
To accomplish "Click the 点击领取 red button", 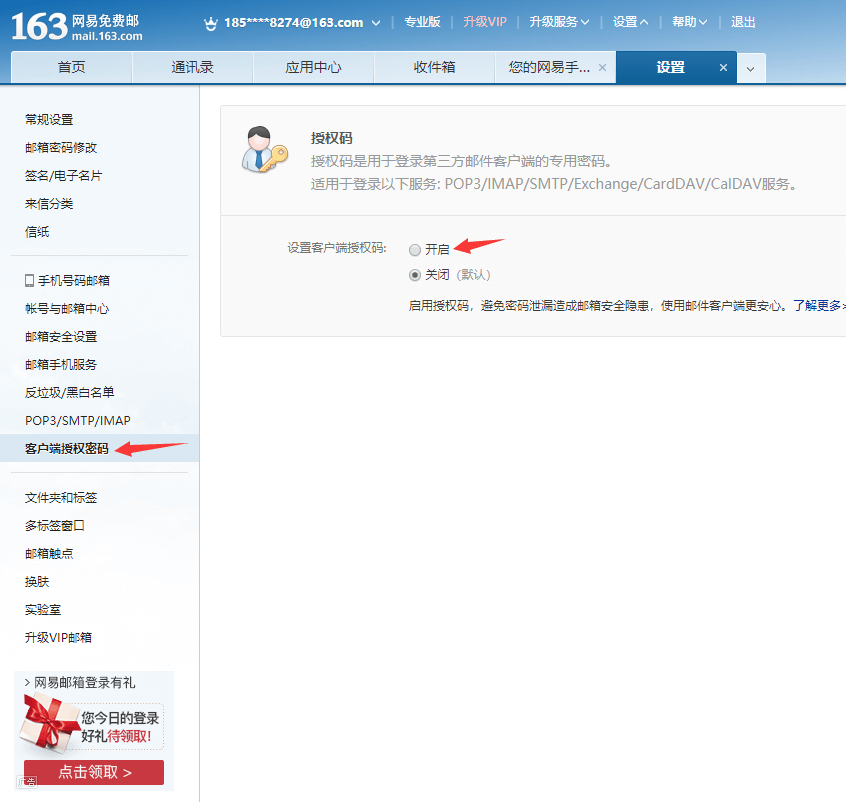I will click(94, 772).
